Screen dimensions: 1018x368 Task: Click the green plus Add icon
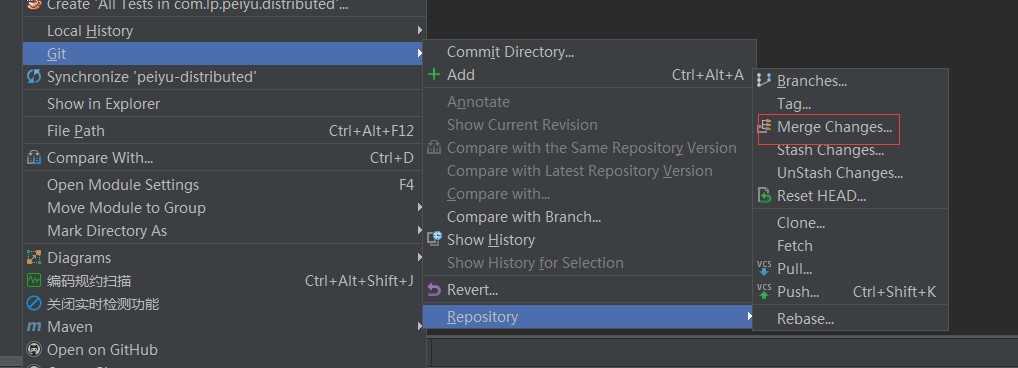434,75
